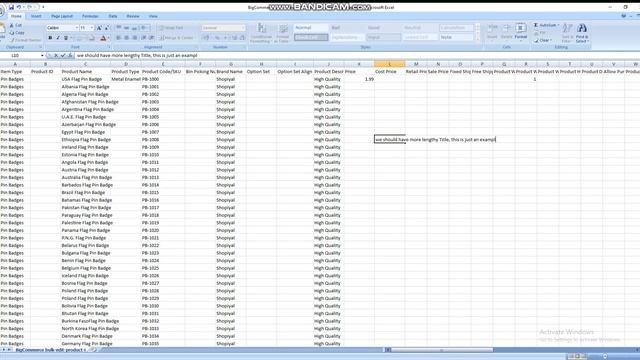Click the horizontal scrollbar thumb
This screenshot has height=360, width=640.
point(442,350)
